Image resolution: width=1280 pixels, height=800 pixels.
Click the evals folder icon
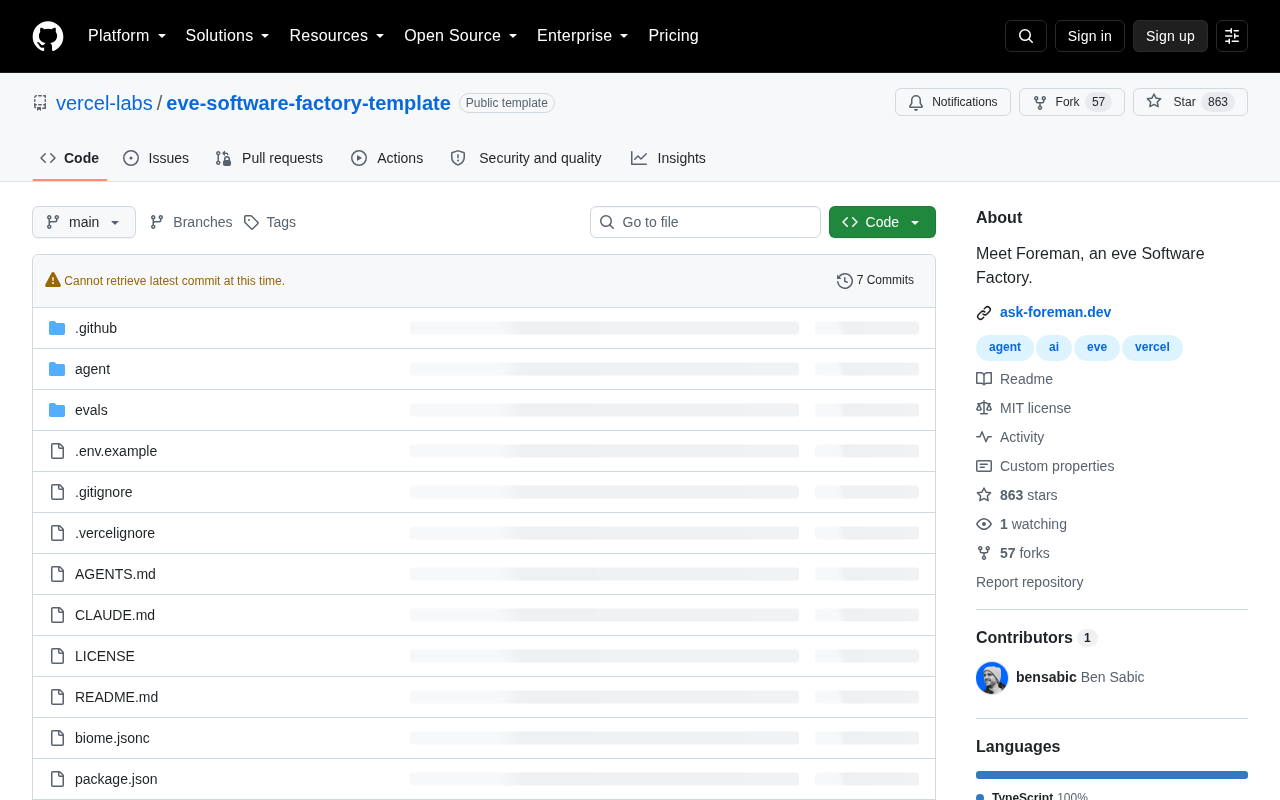coord(57,410)
